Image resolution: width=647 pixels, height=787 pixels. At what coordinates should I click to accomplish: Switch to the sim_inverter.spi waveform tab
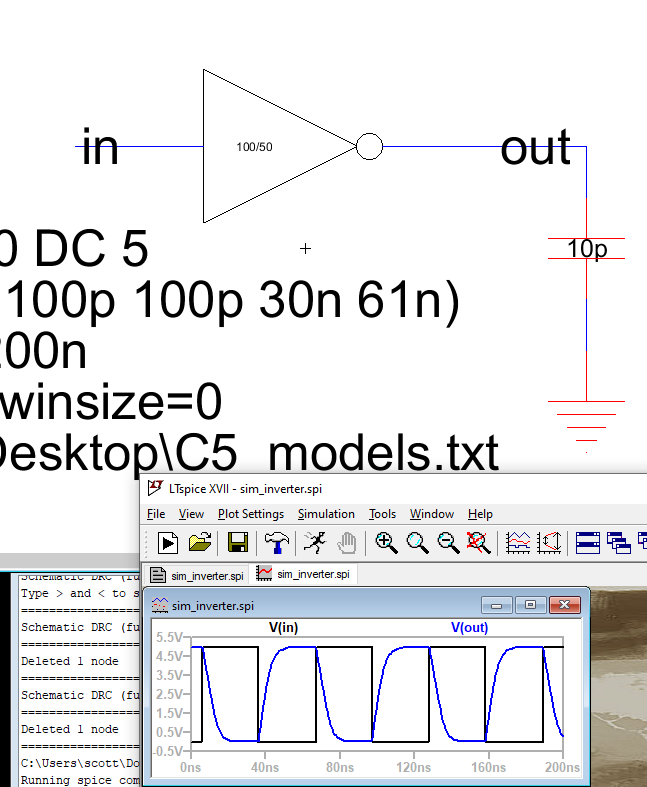coord(305,574)
